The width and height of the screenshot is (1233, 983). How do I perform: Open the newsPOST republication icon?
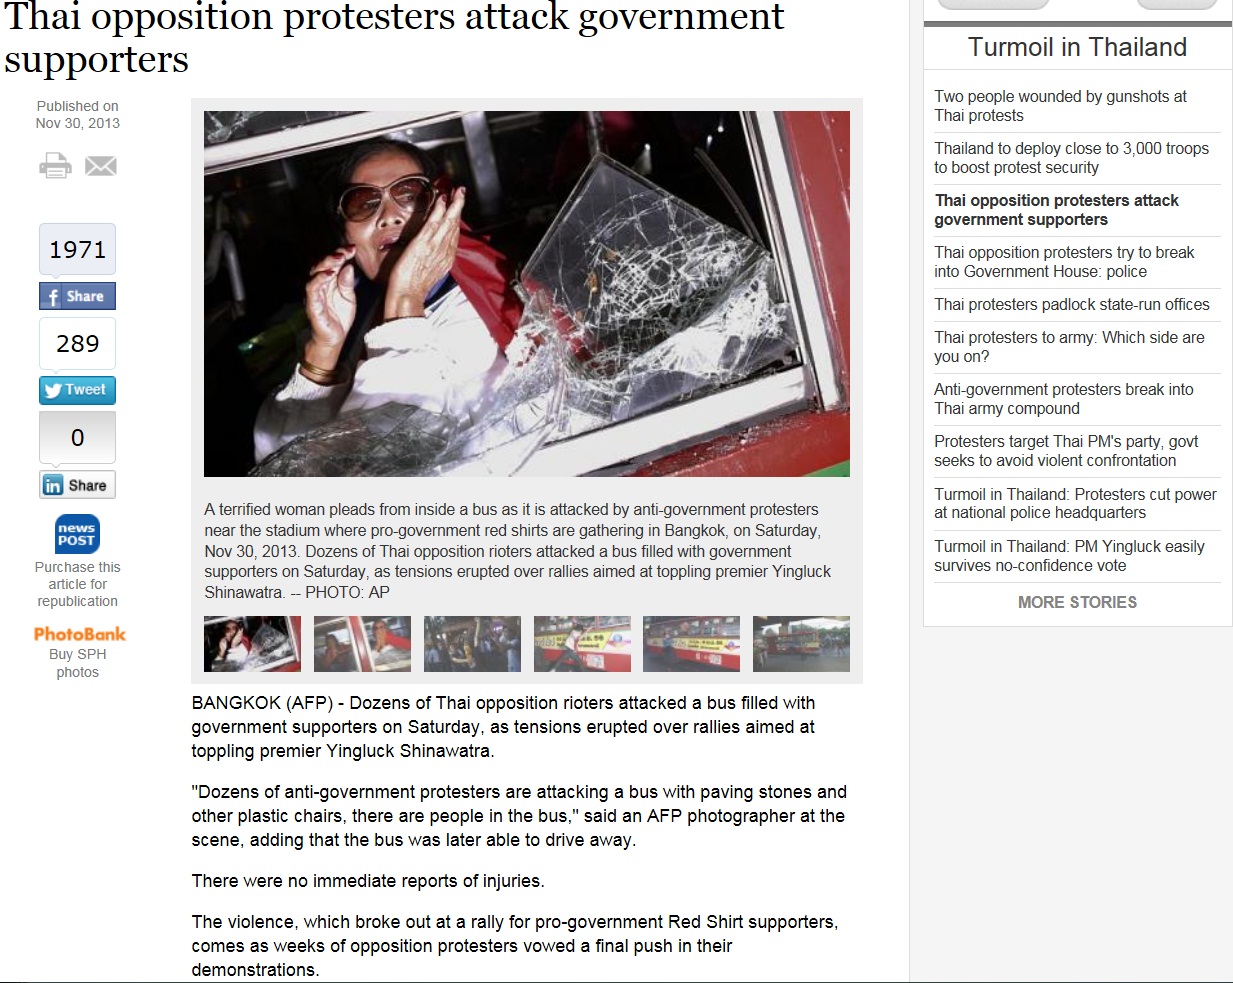point(77,534)
